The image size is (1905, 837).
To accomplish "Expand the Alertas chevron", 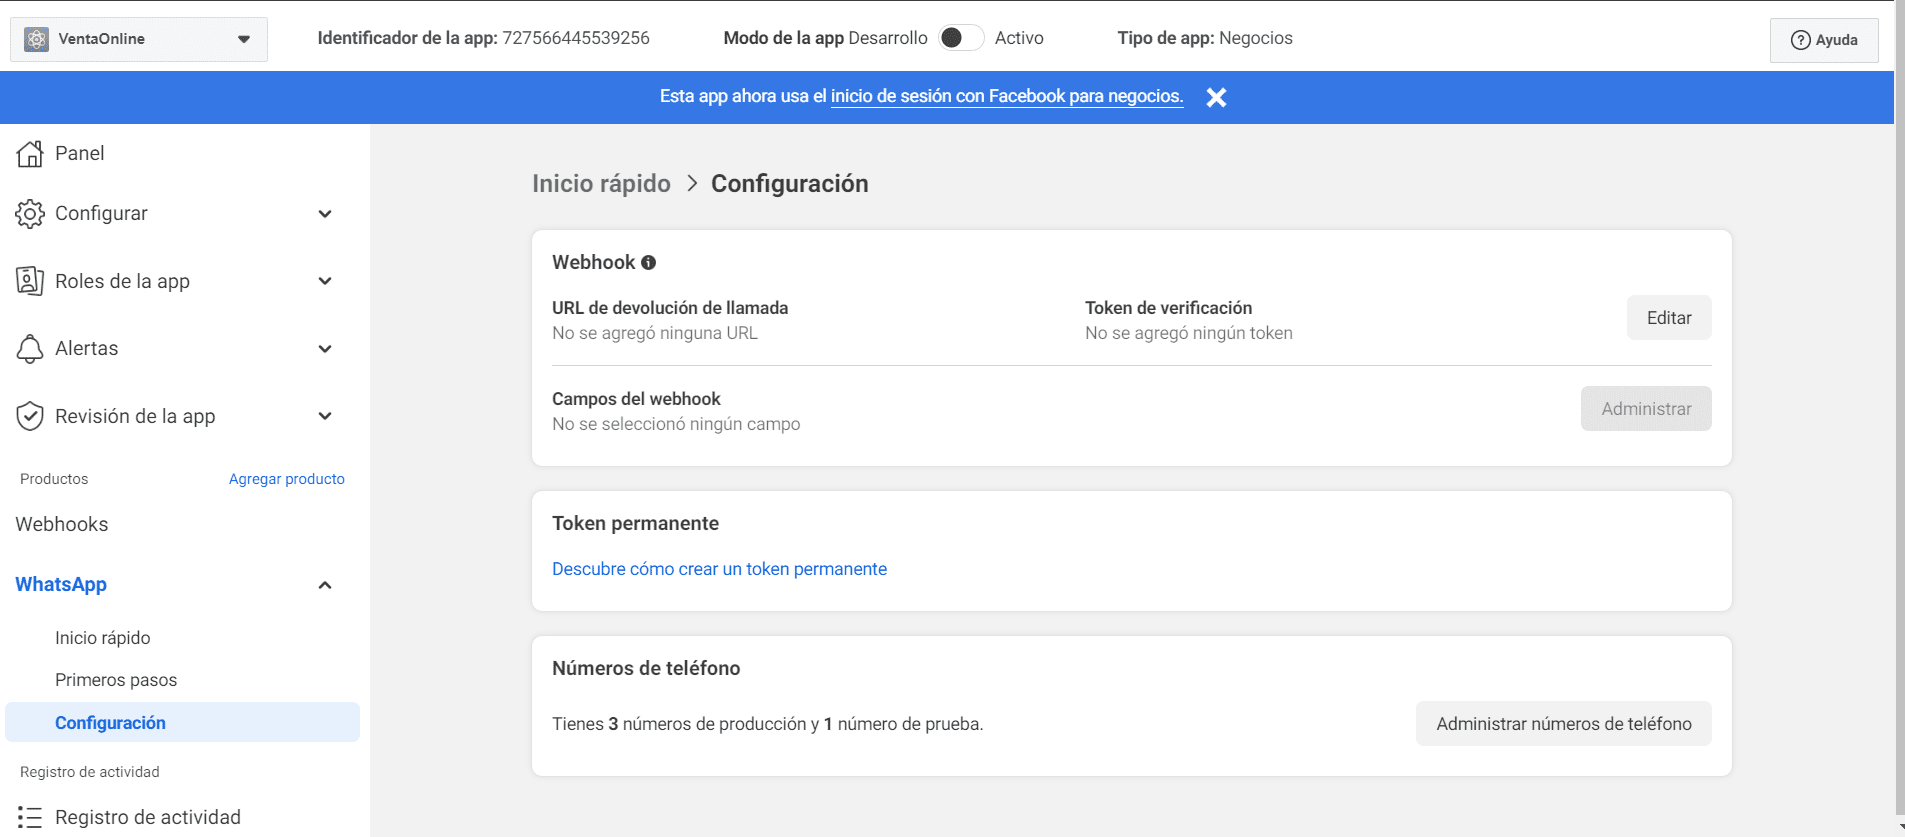I will point(325,349).
